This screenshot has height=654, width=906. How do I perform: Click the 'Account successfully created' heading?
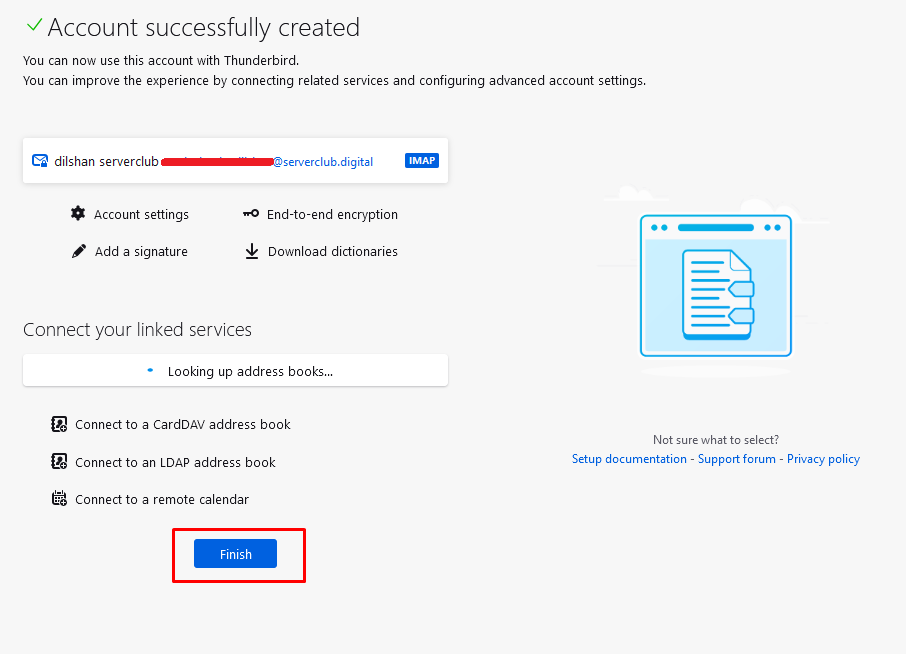click(203, 28)
